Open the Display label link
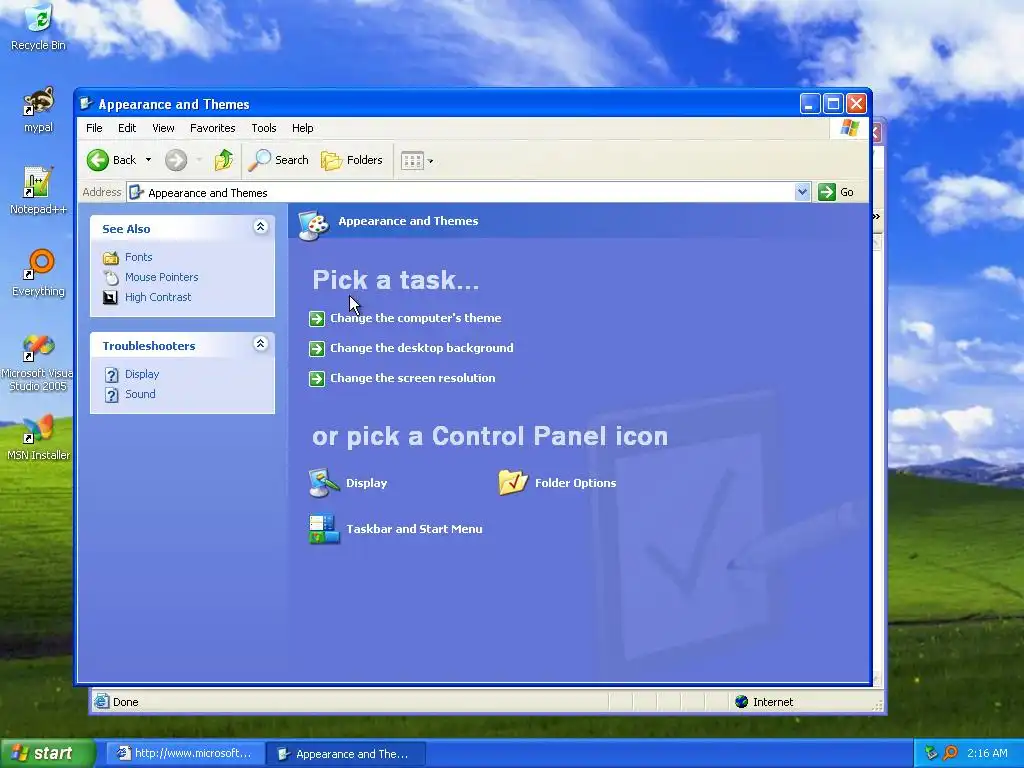 click(x=366, y=483)
